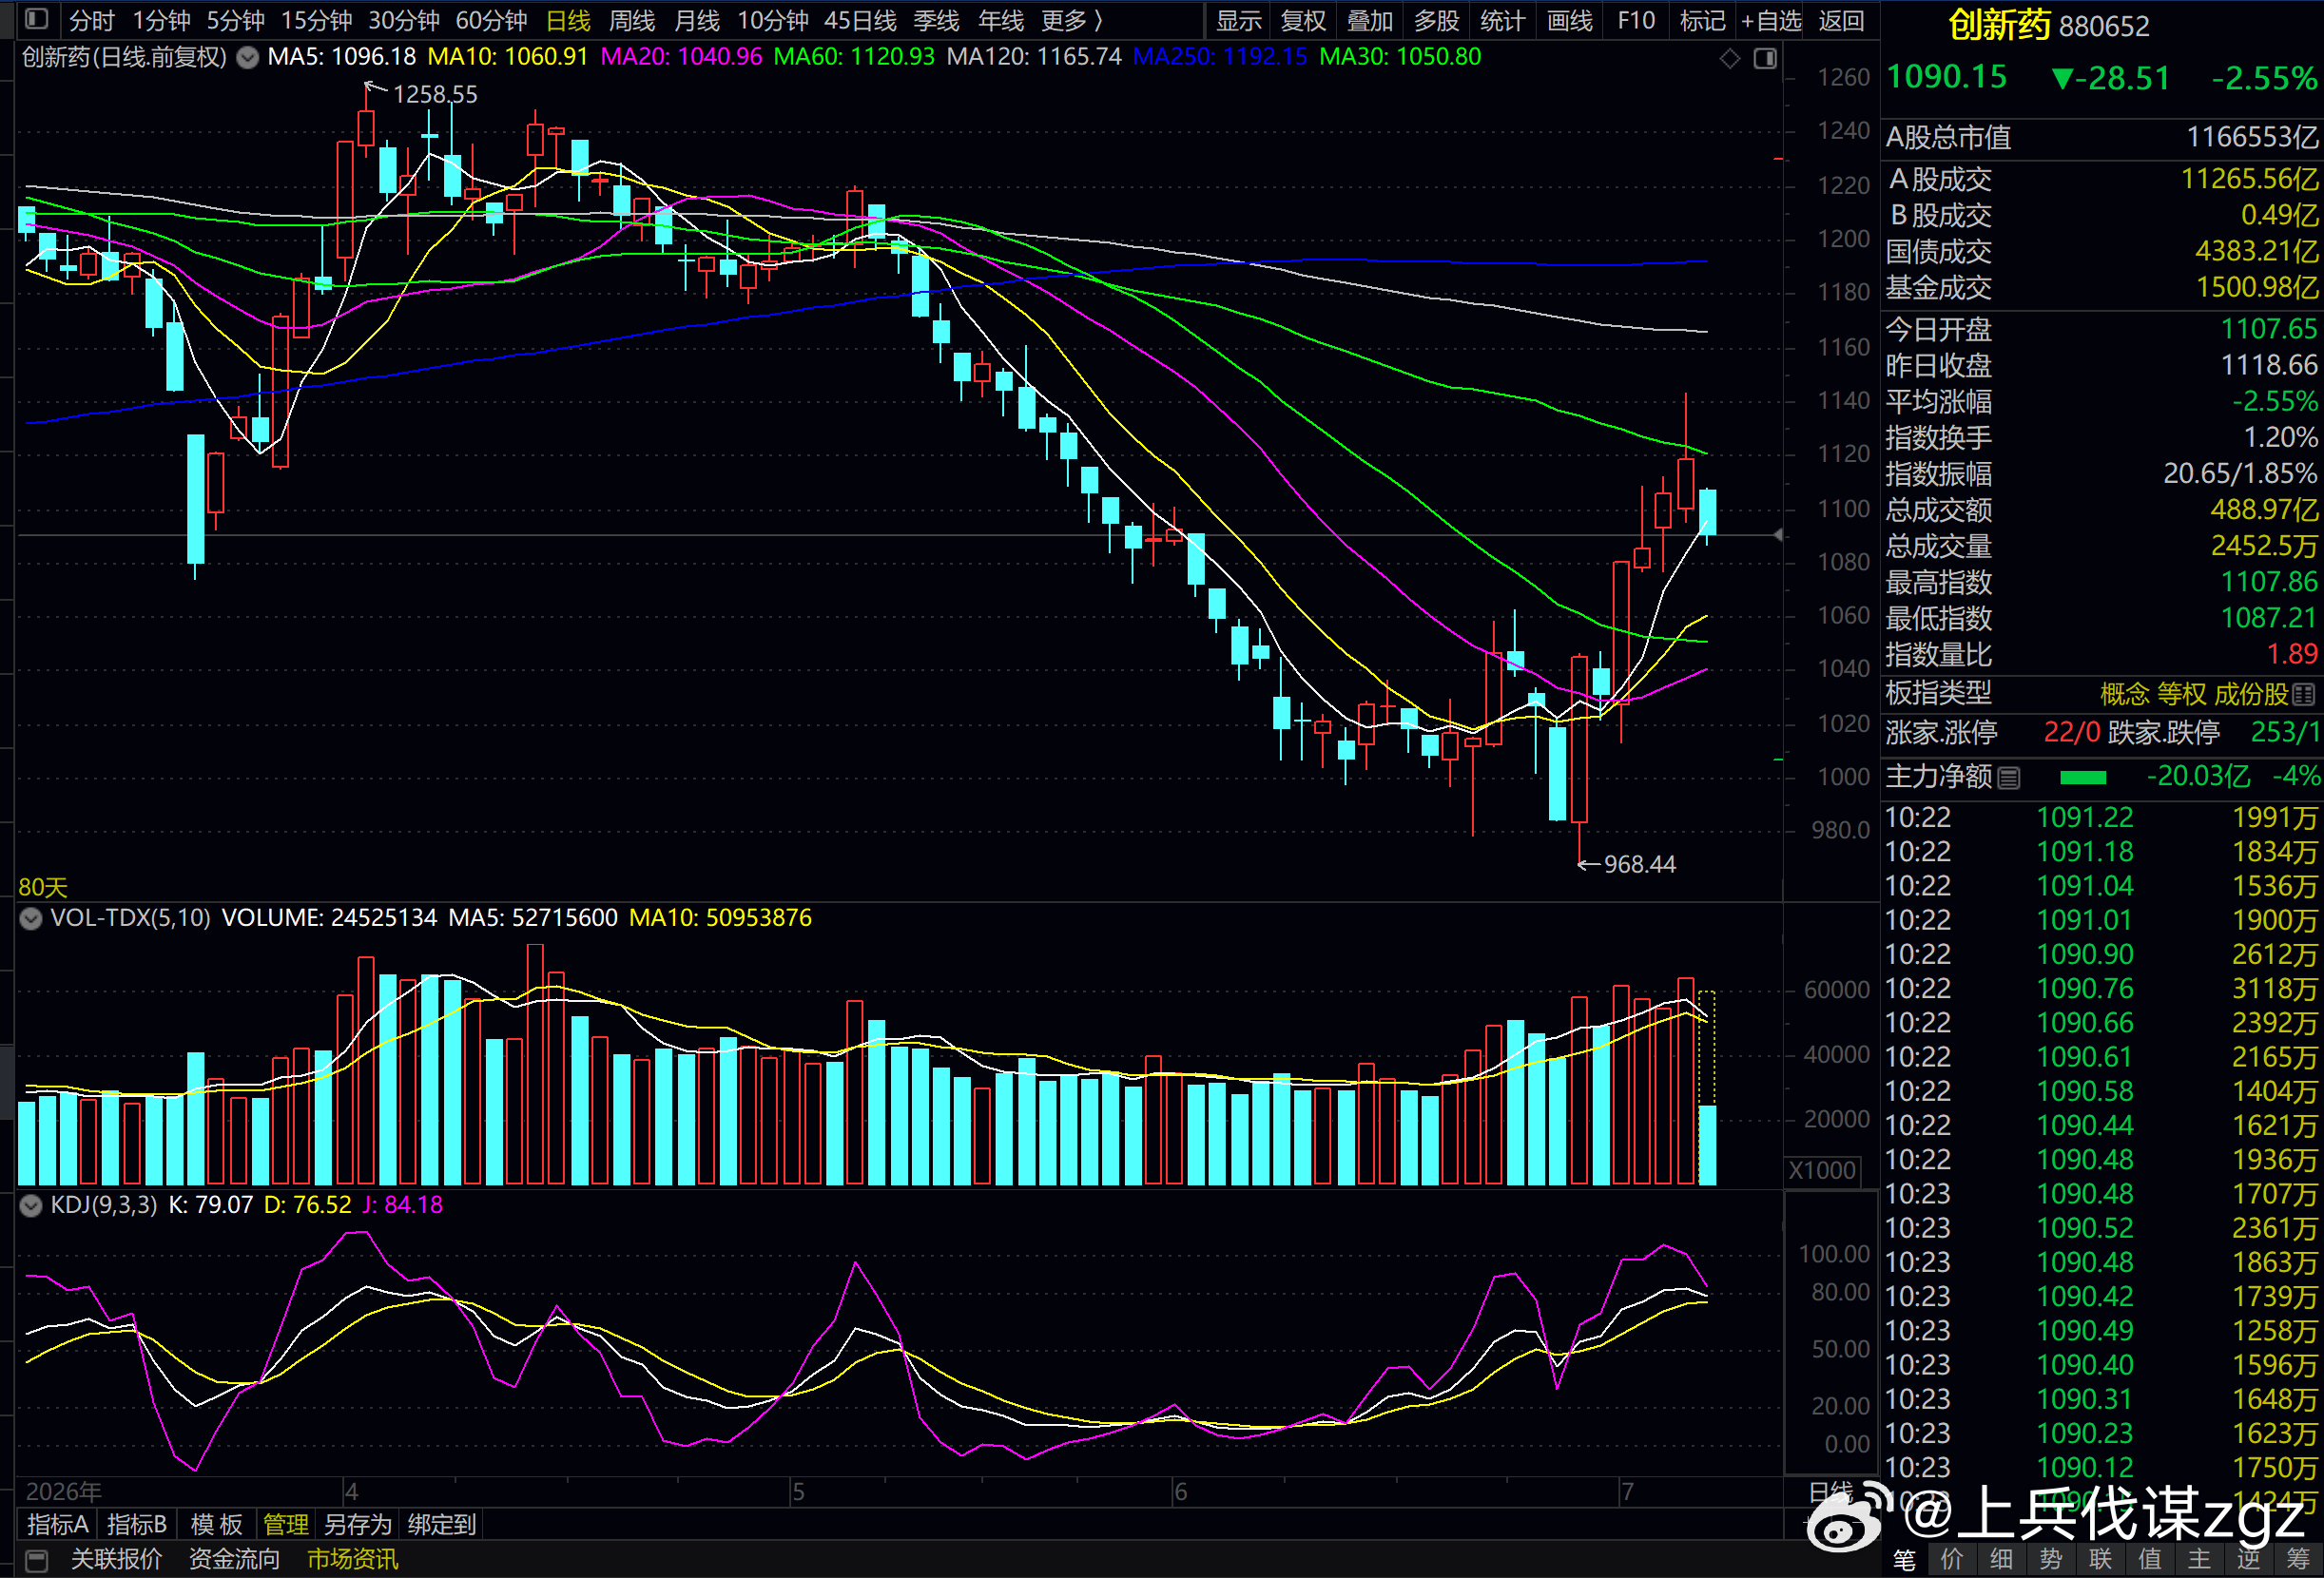Select the 主 main-force tab
Image resolution: width=2324 pixels, height=1578 pixels.
[2199, 1560]
